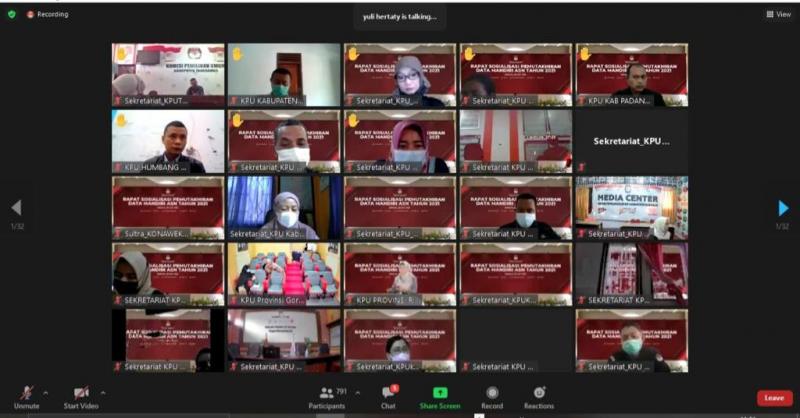
Task: Open the Reactions menu
Action: pyautogui.click(x=539, y=395)
